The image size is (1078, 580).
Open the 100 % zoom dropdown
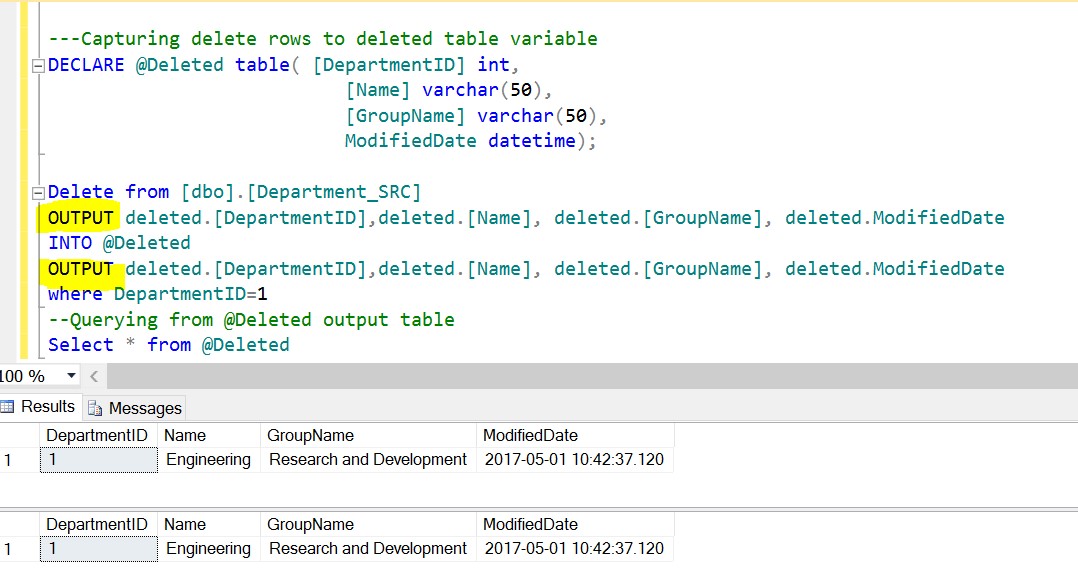click(x=71, y=376)
